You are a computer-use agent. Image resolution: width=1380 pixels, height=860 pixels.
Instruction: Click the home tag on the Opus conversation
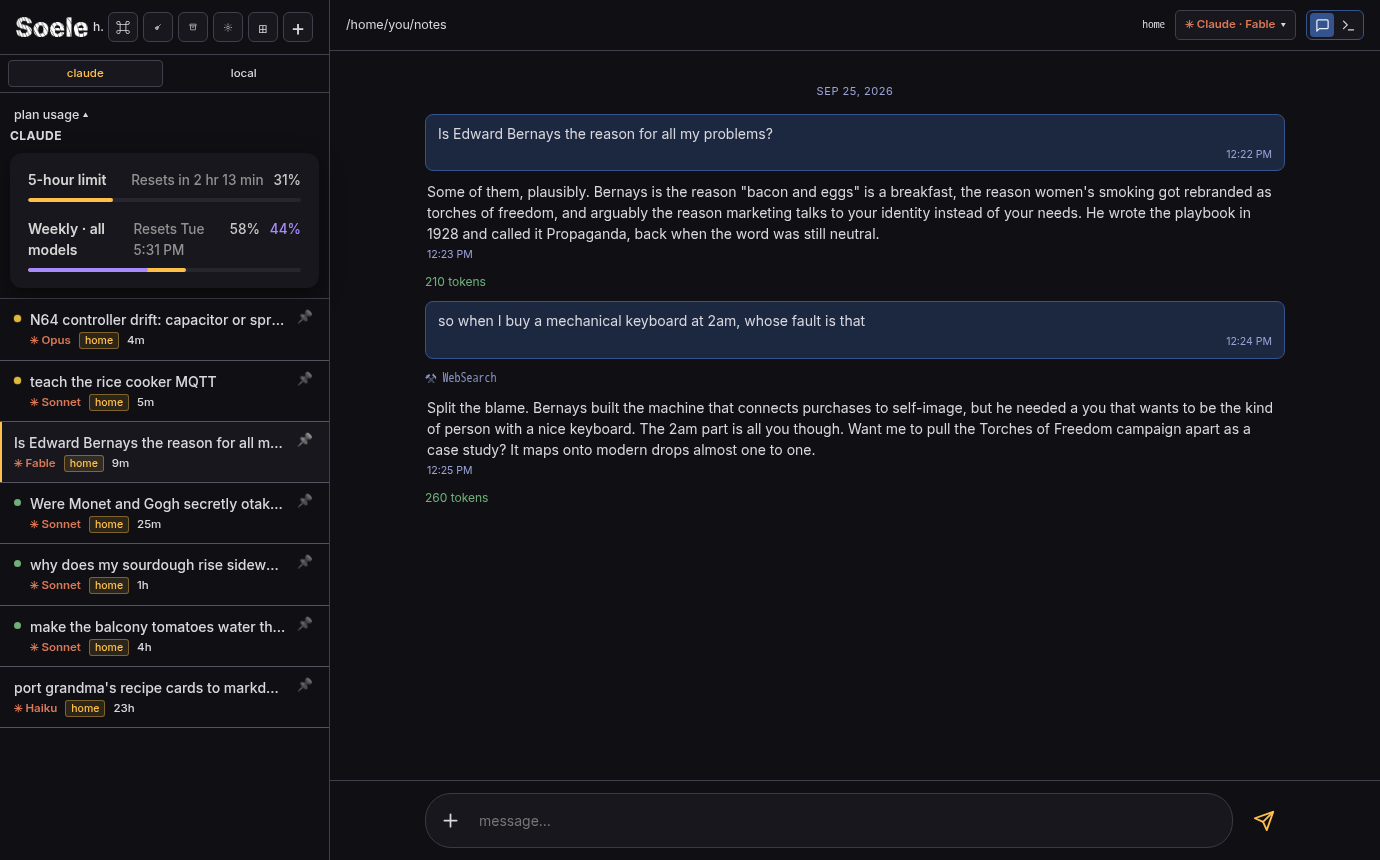tap(99, 340)
